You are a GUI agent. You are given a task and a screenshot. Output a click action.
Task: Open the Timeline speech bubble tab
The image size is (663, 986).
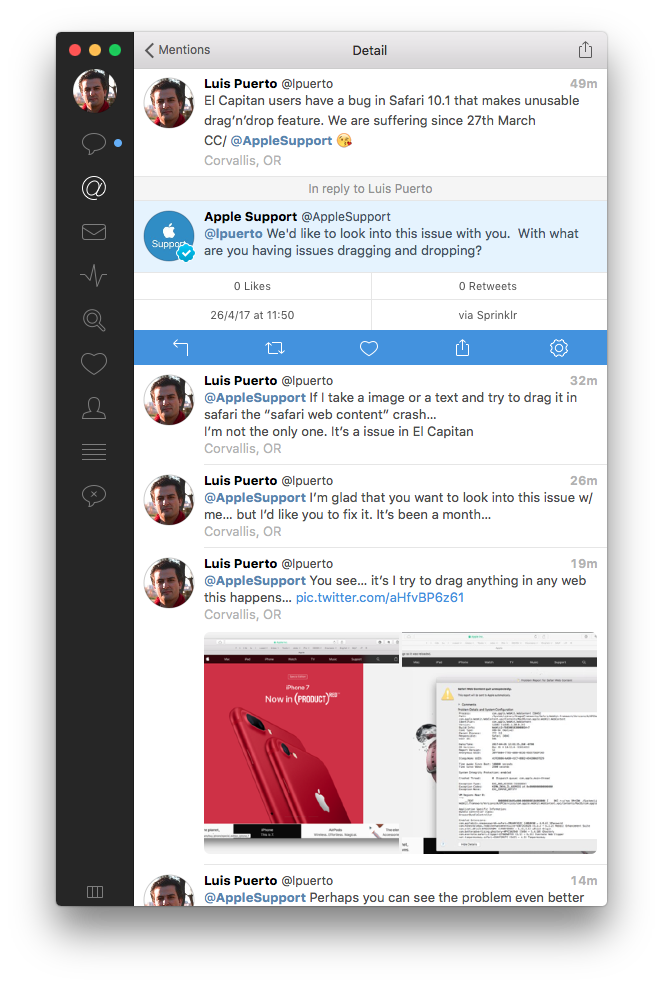pos(94,143)
